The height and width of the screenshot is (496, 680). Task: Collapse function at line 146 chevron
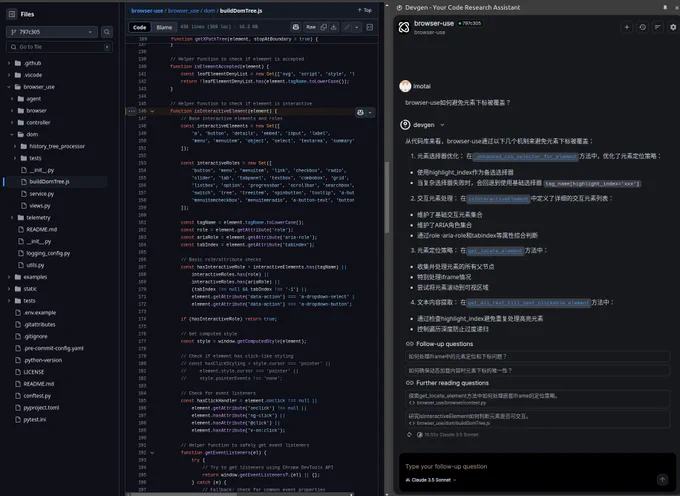(x=152, y=111)
